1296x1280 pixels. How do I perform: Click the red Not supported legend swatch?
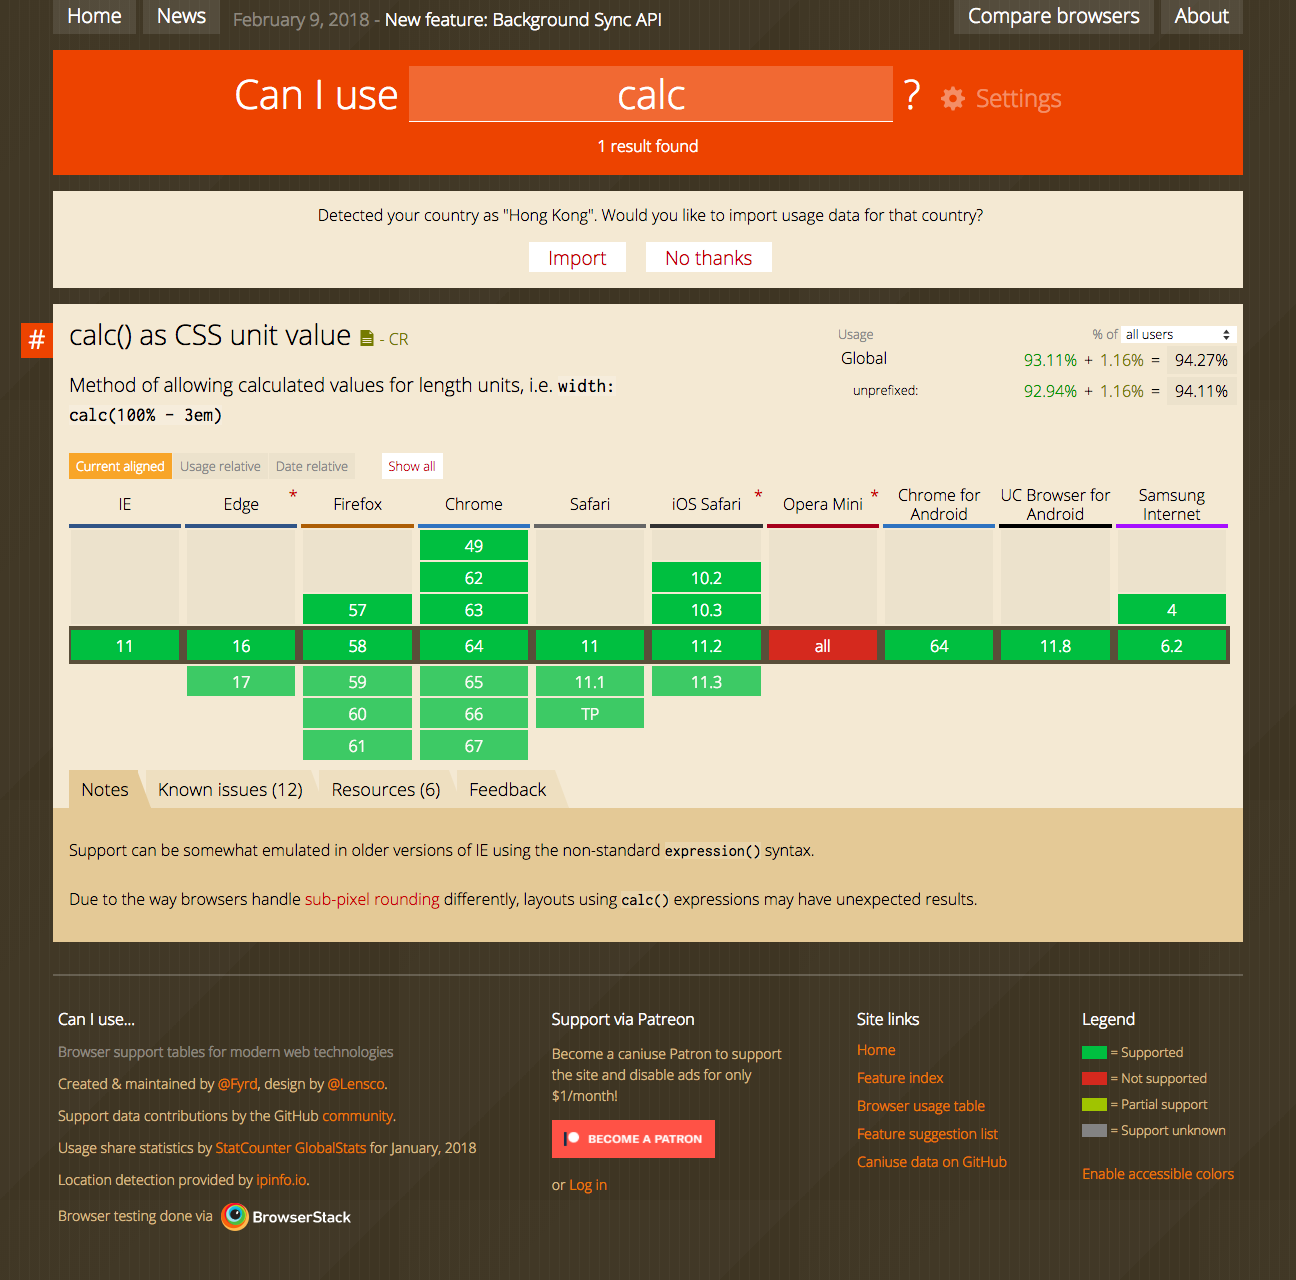click(x=1094, y=1078)
